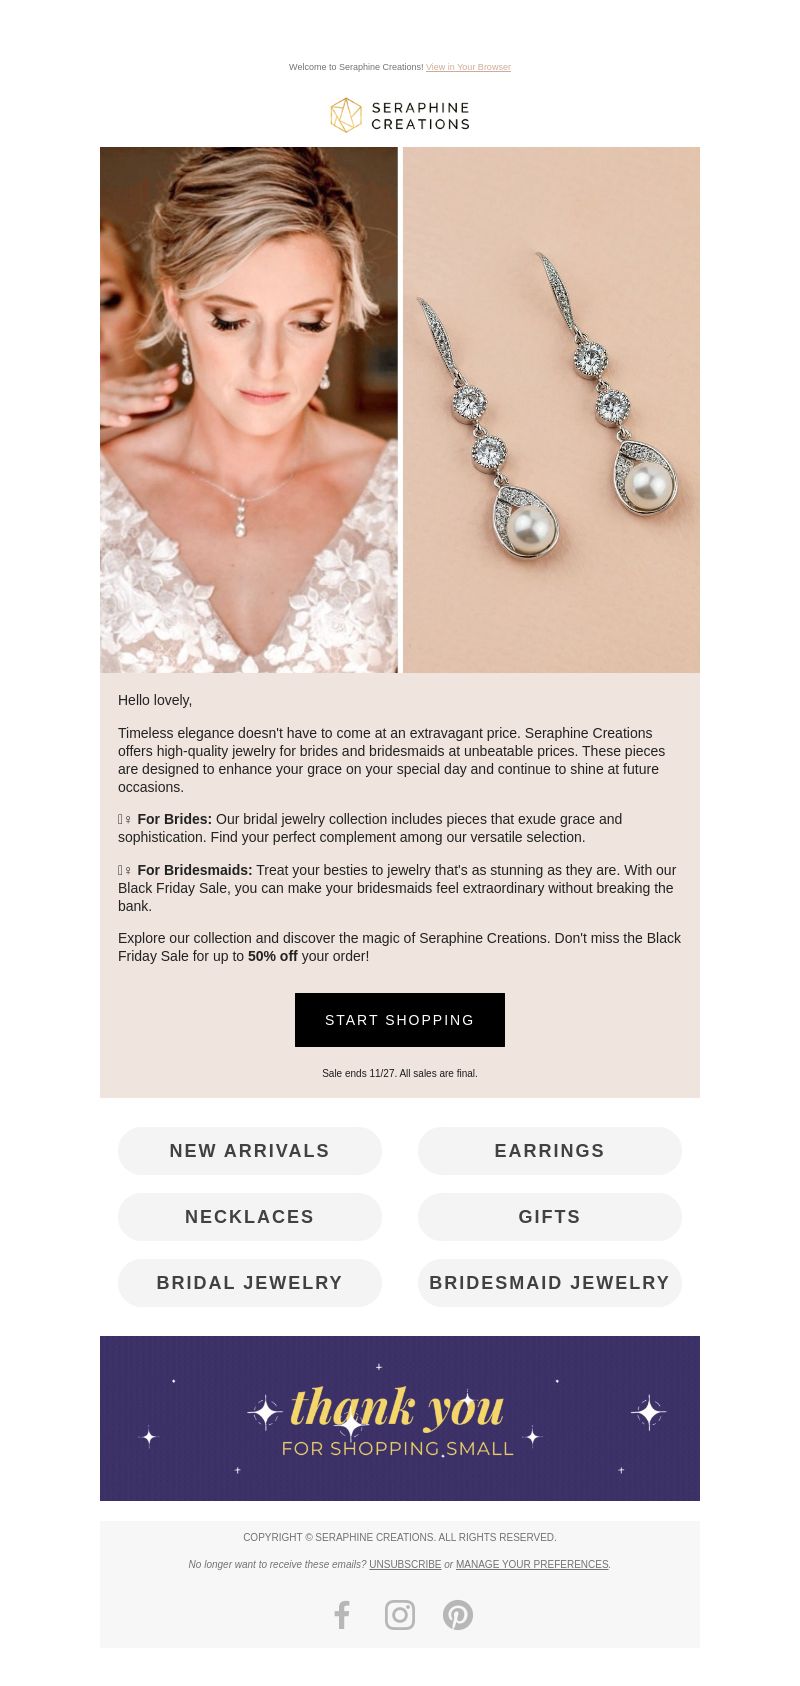Click the thank you for shopping small banner

pyautogui.click(x=400, y=1418)
